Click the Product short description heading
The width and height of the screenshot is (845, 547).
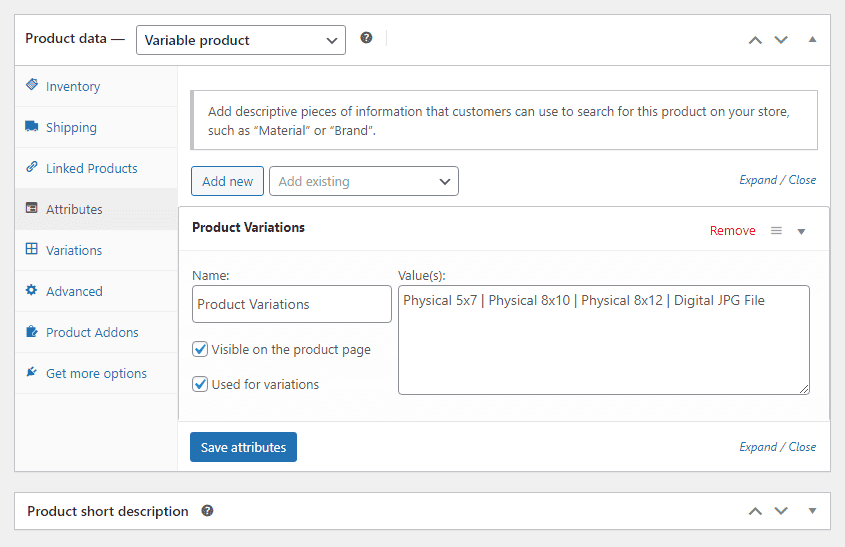(x=108, y=511)
